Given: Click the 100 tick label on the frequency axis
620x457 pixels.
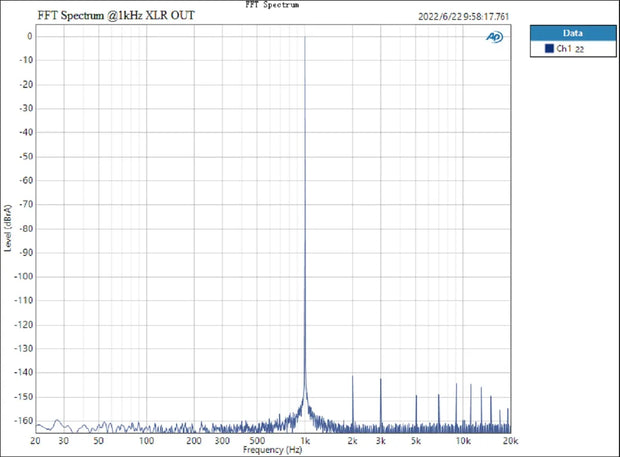Looking at the screenshot, I should point(147,440).
